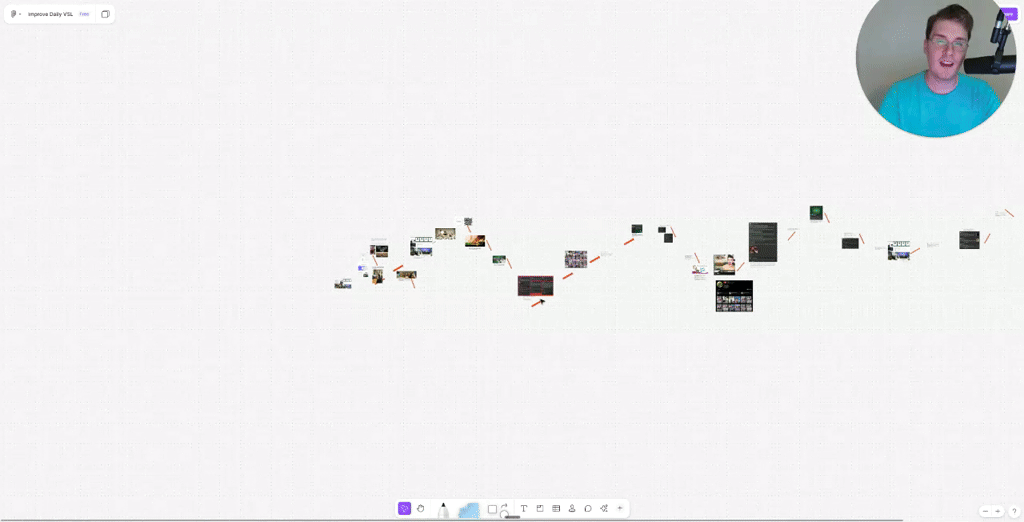Viewport: 1024px width, 522px height.
Task: Click the presenter webcam bubble
Action: coord(936,68)
